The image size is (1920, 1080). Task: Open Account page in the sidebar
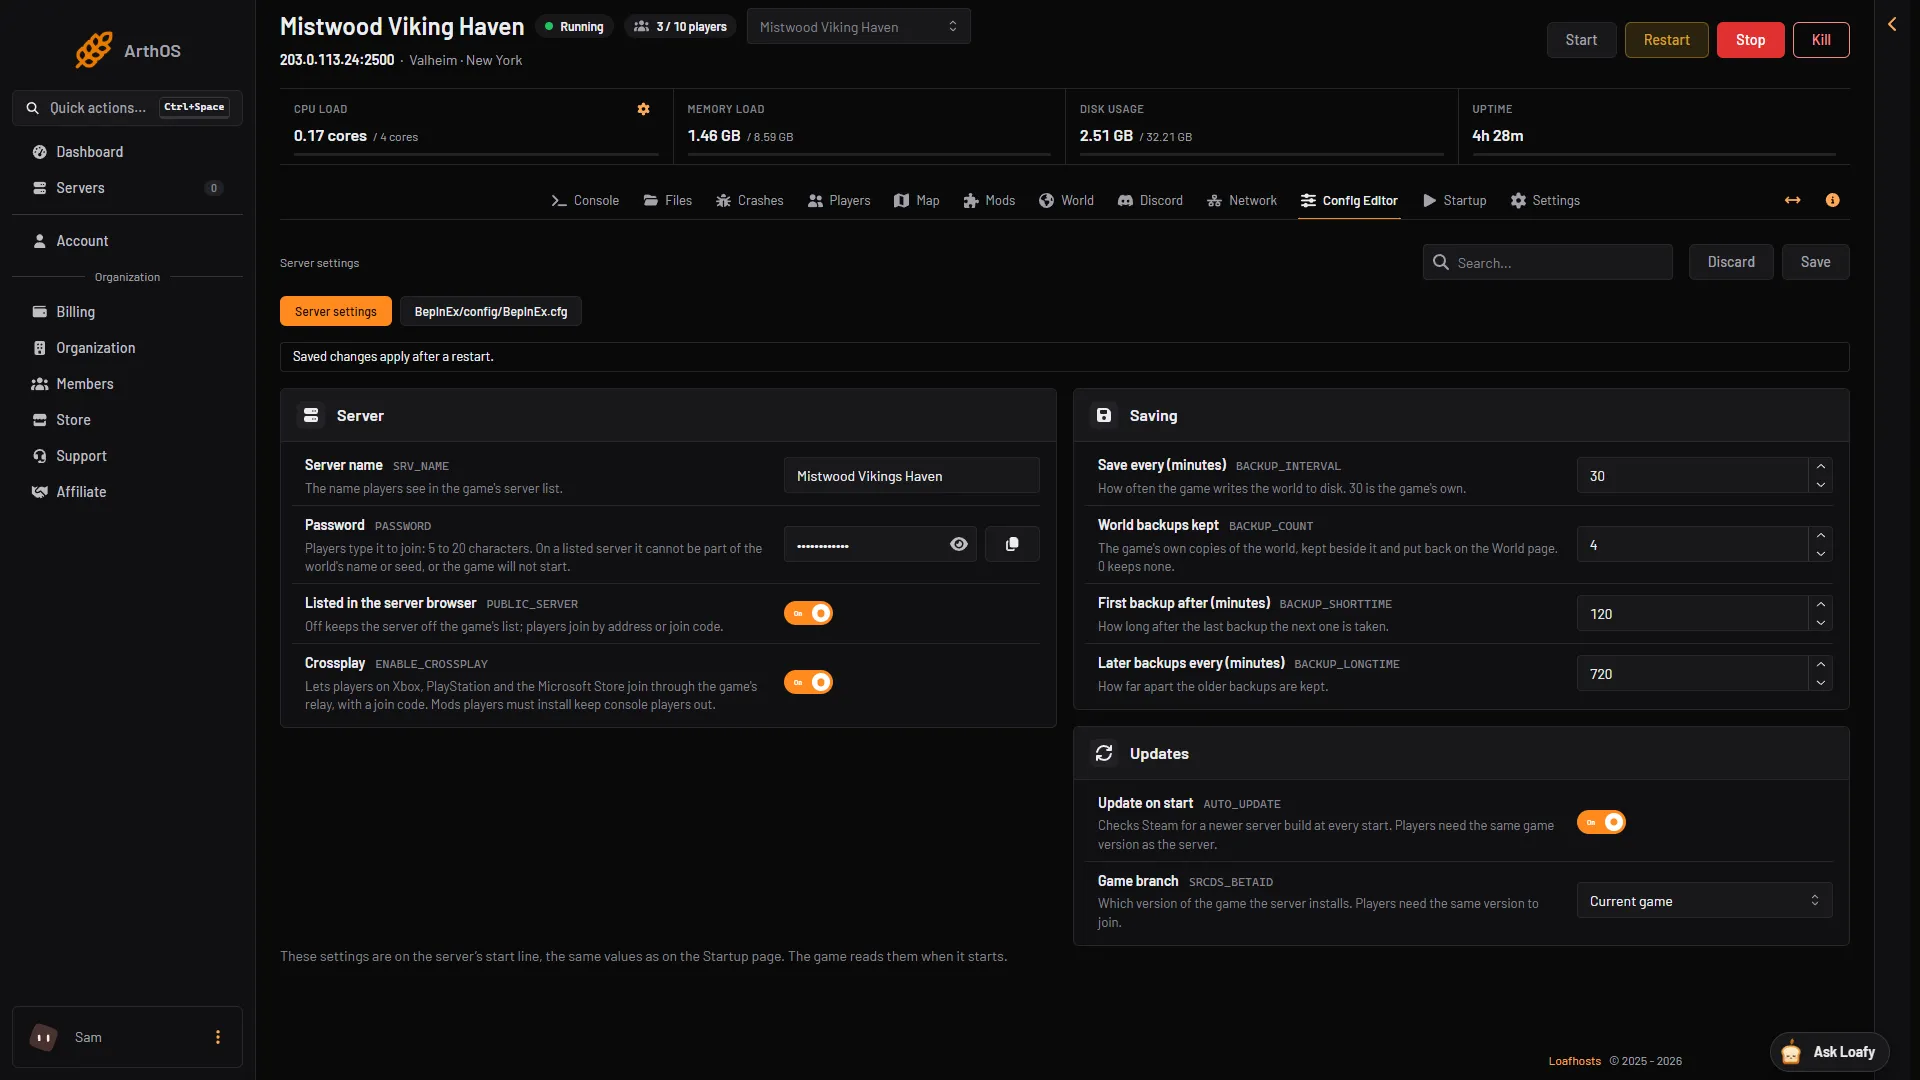click(128, 241)
